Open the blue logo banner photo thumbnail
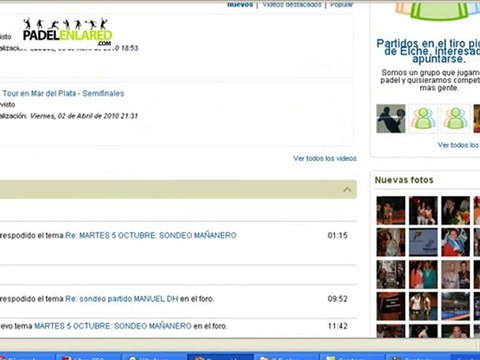Viewport: 480px width, 360px height. pos(423,242)
